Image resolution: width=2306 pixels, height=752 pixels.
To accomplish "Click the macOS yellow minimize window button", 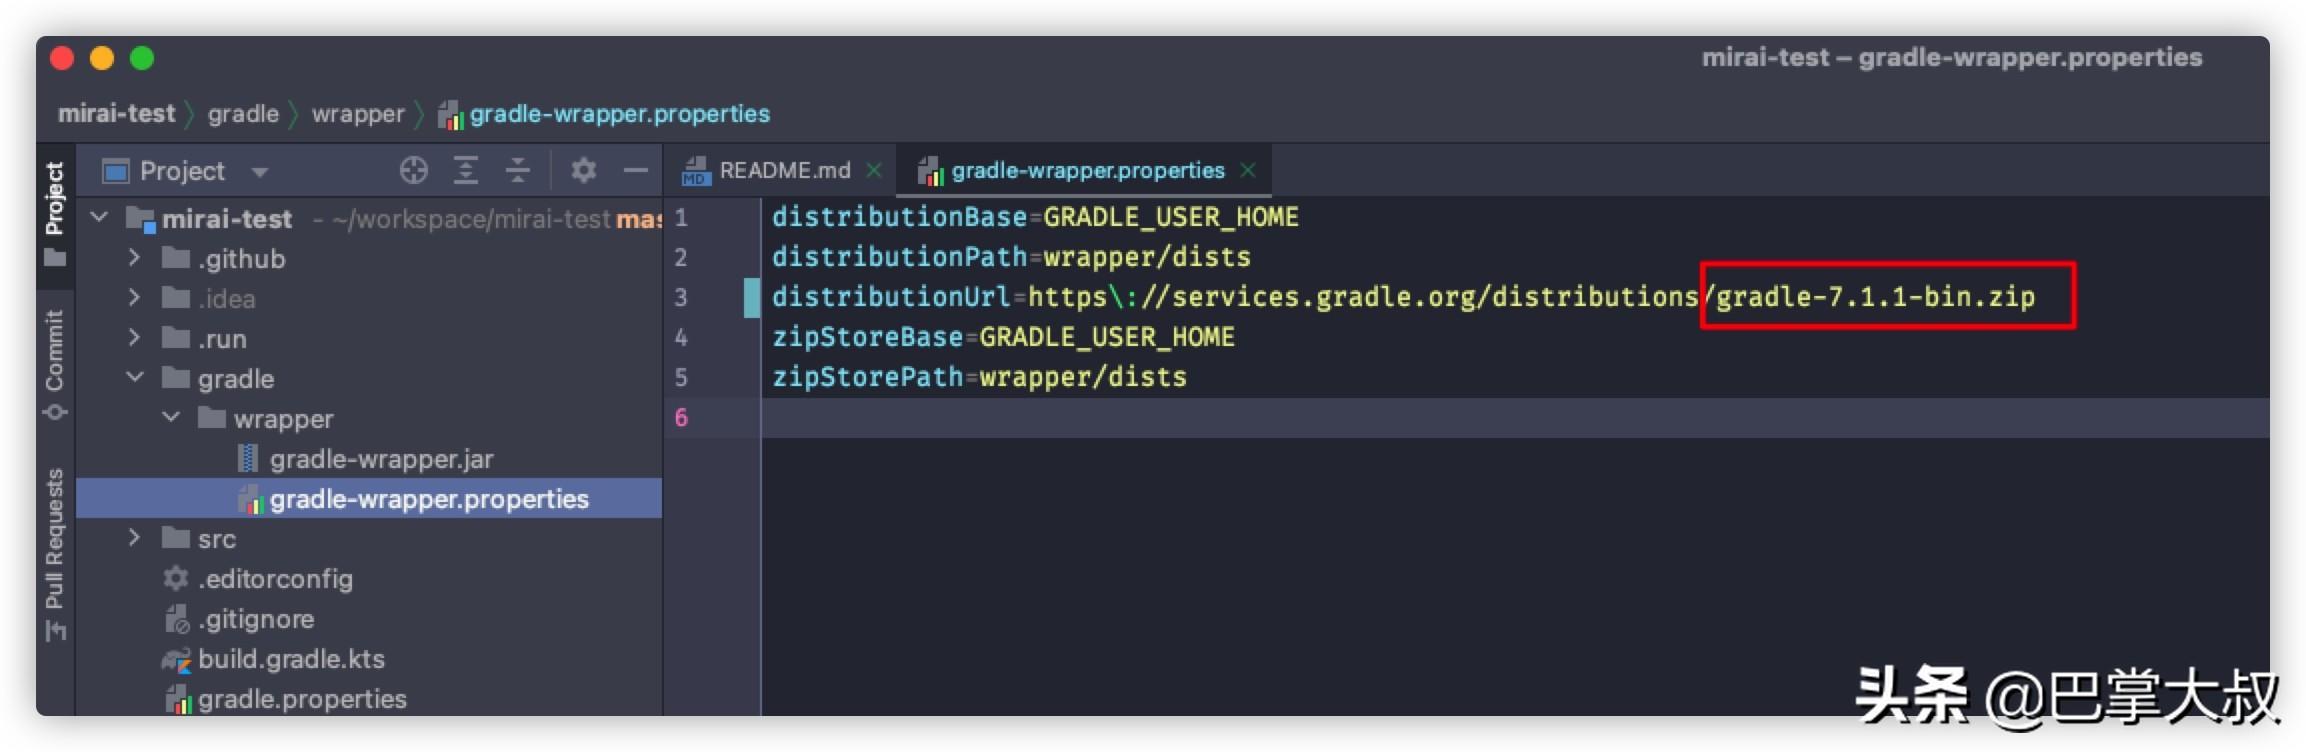I will pyautogui.click(x=102, y=58).
